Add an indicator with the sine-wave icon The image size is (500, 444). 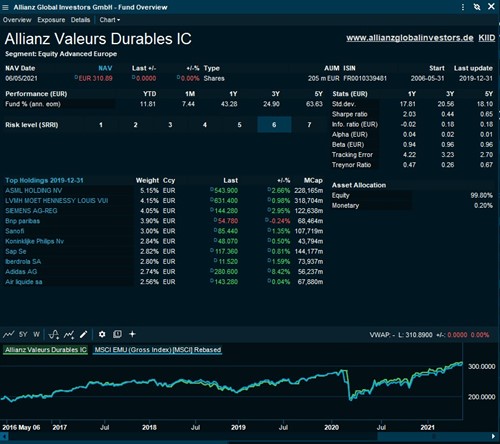pos(54,334)
